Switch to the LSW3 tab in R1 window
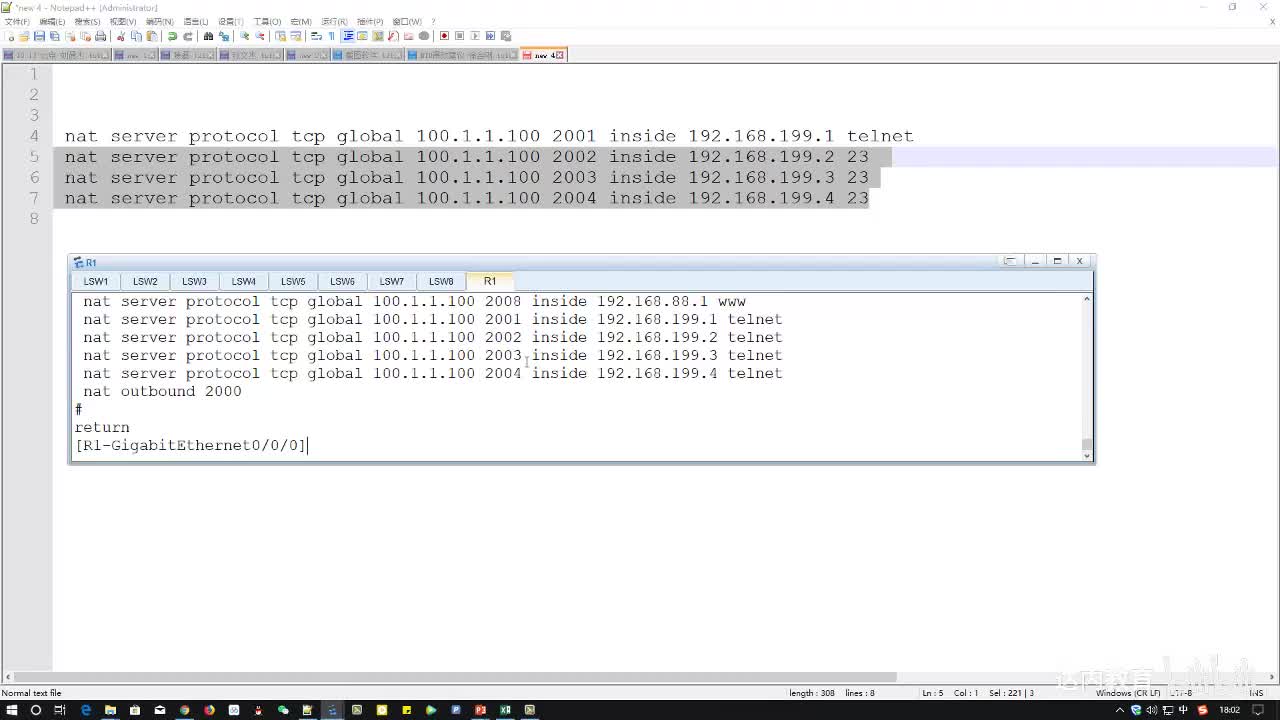Screen dimensions: 1280x720 [195, 281]
